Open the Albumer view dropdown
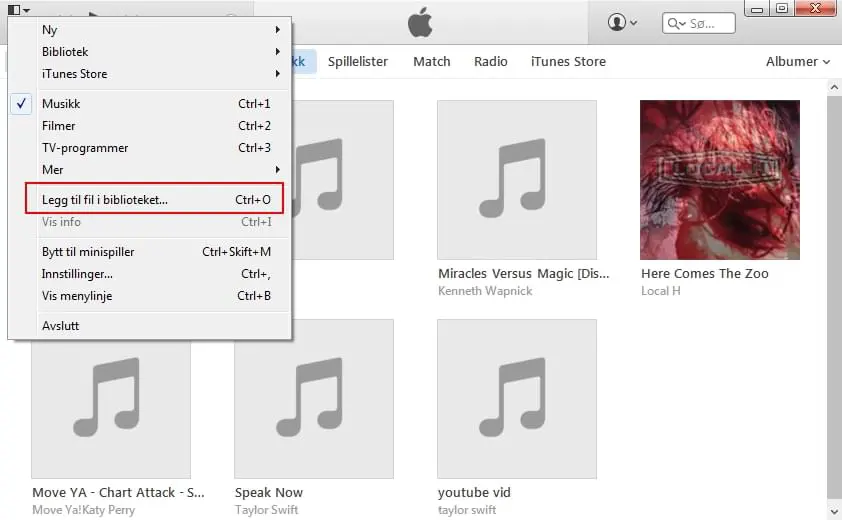 (797, 62)
